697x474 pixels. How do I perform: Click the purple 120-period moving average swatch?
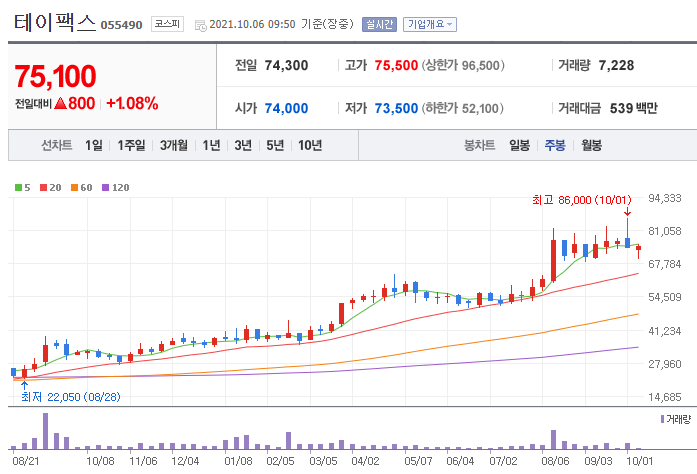(x=105, y=188)
